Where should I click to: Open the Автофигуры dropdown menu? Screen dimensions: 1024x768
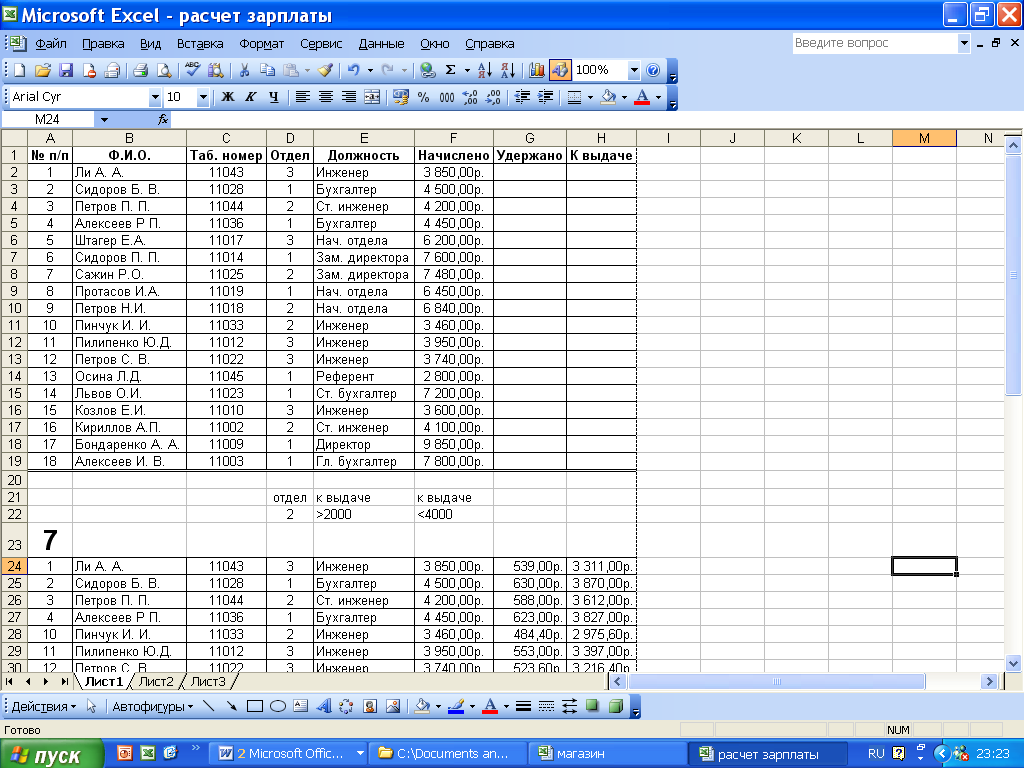point(153,706)
